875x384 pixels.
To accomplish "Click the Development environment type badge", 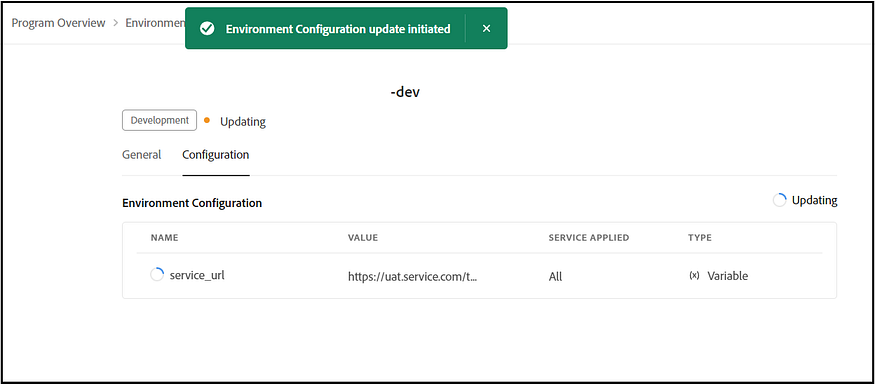I will coord(160,120).
